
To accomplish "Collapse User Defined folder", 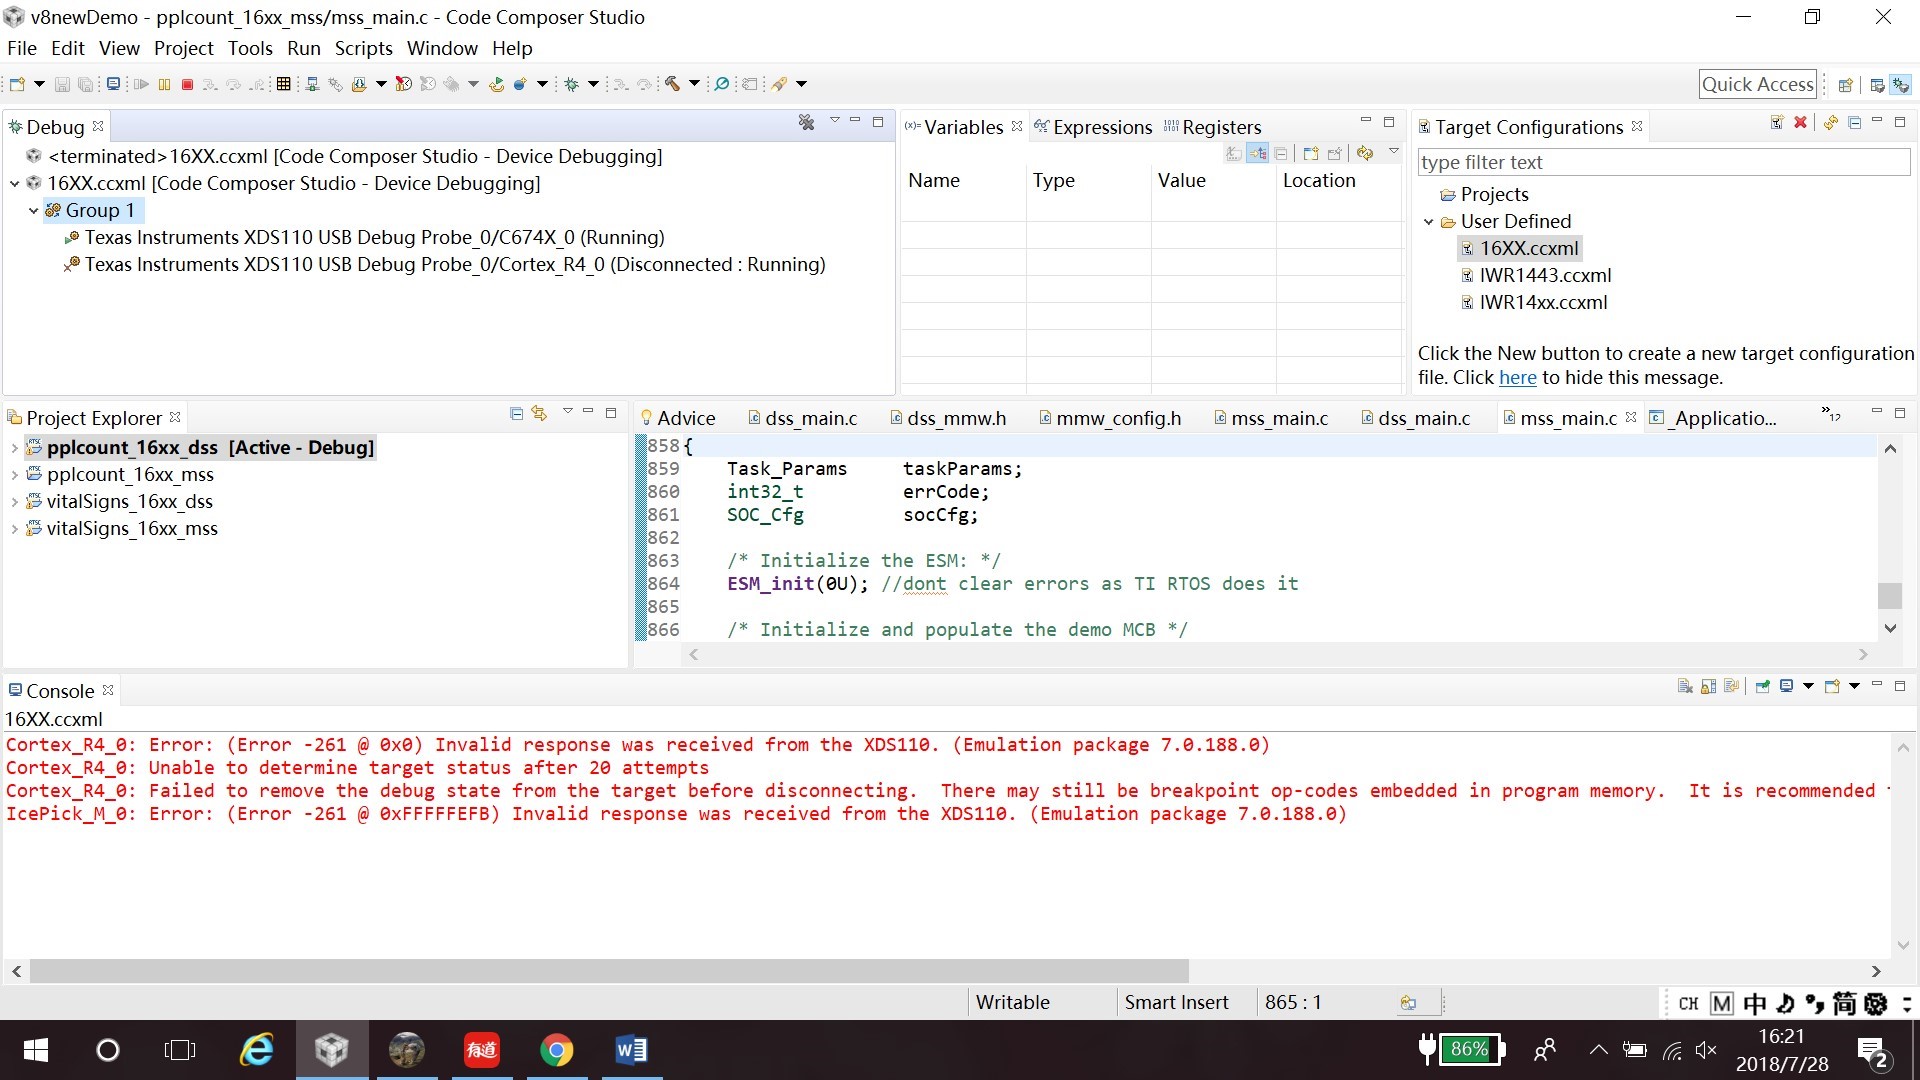I will coord(1428,222).
